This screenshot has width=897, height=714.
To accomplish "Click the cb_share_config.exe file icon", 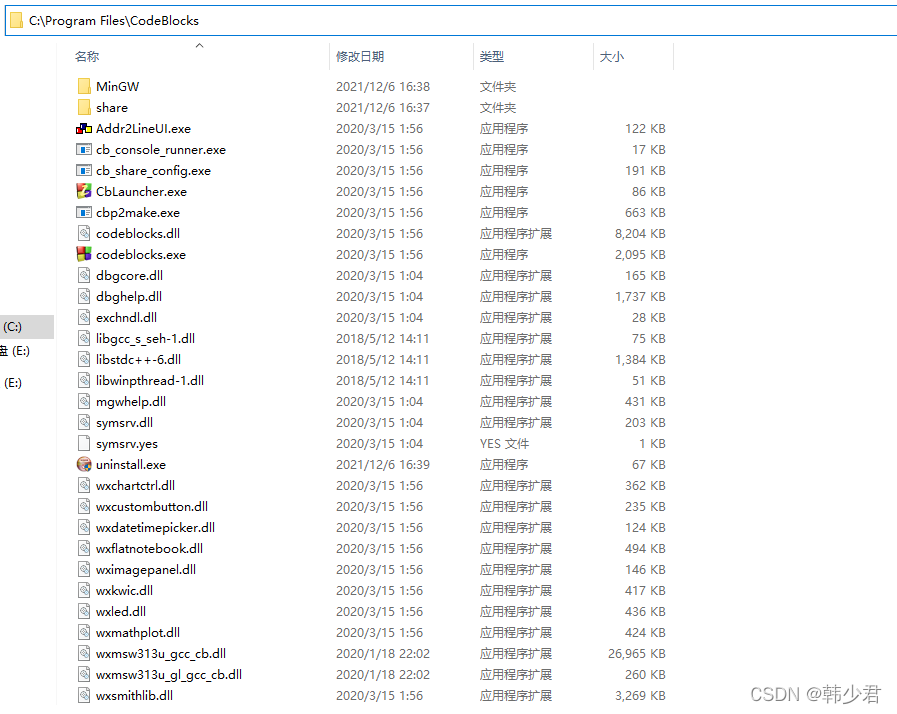I will click(x=84, y=170).
